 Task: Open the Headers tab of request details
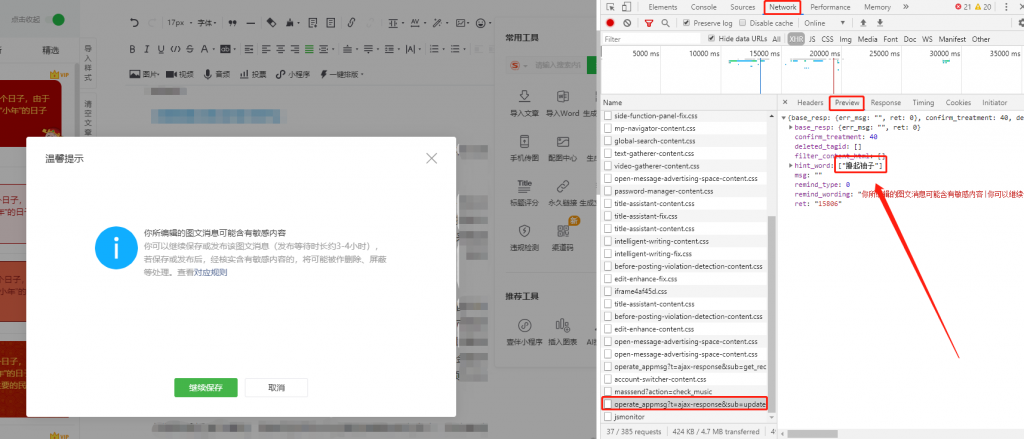tap(810, 103)
